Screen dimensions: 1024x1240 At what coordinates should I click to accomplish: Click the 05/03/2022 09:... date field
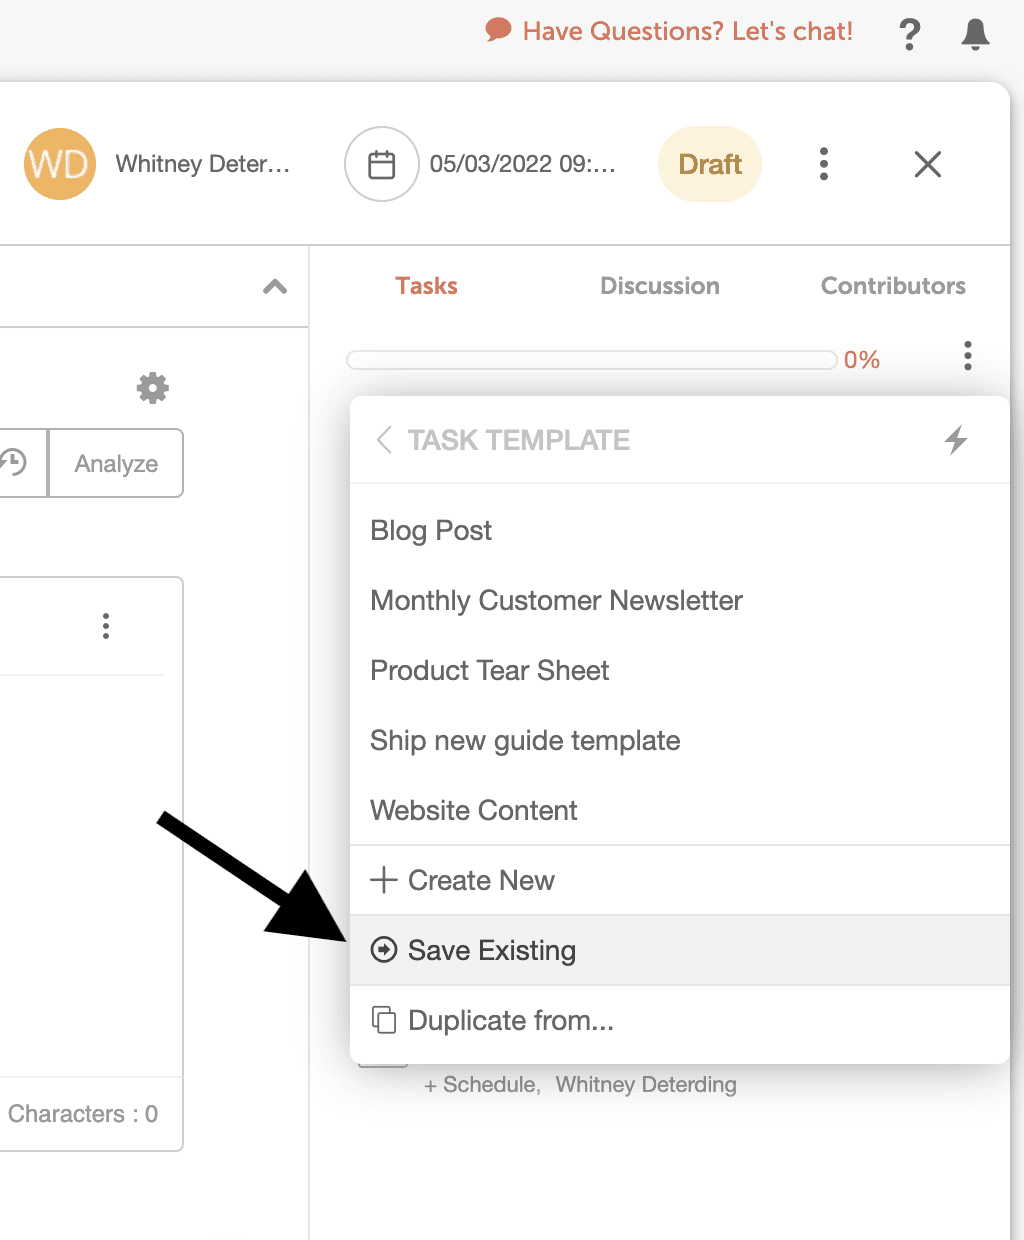pyautogui.click(x=522, y=164)
